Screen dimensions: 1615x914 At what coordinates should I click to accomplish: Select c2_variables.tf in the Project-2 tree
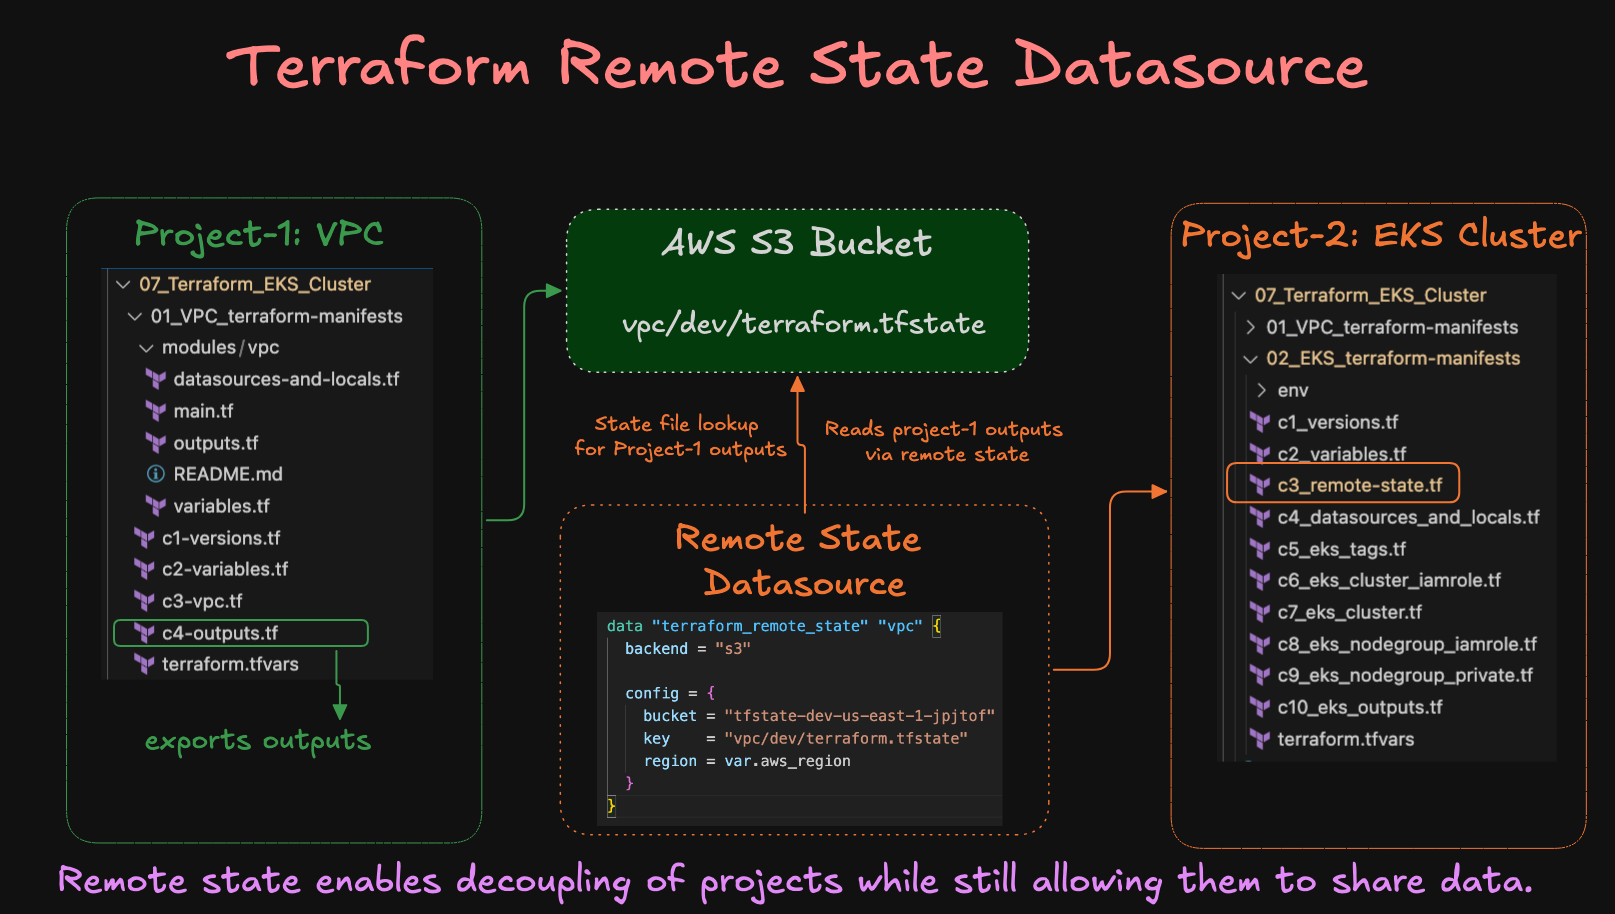[x=1341, y=453]
